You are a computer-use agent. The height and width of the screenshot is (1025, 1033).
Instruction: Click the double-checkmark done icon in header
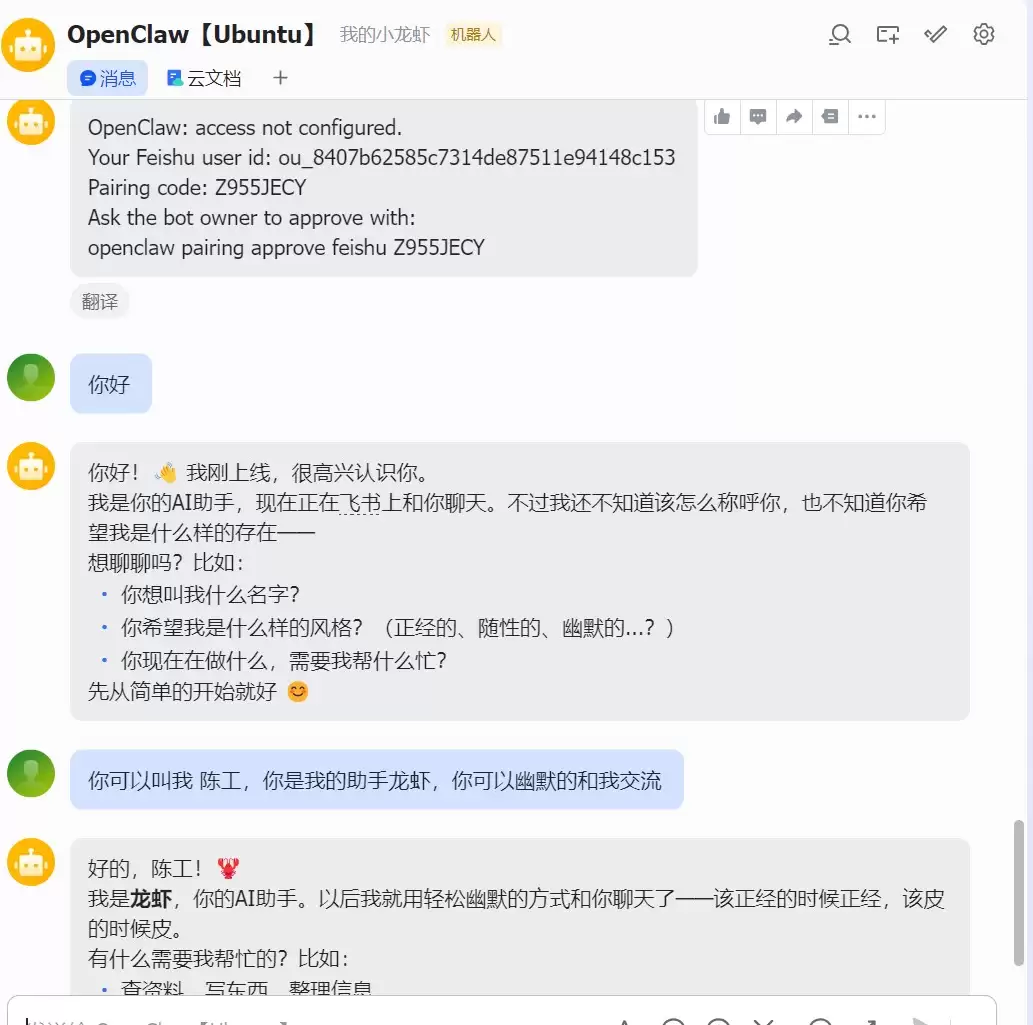(935, 34)
